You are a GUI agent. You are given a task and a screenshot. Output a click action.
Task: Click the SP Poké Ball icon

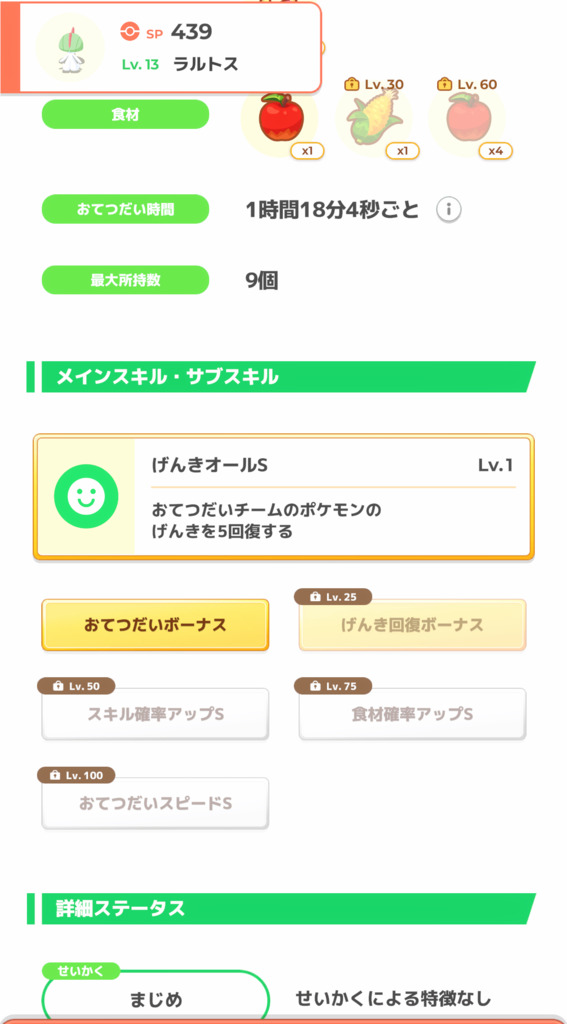click(x=130, y=31)
